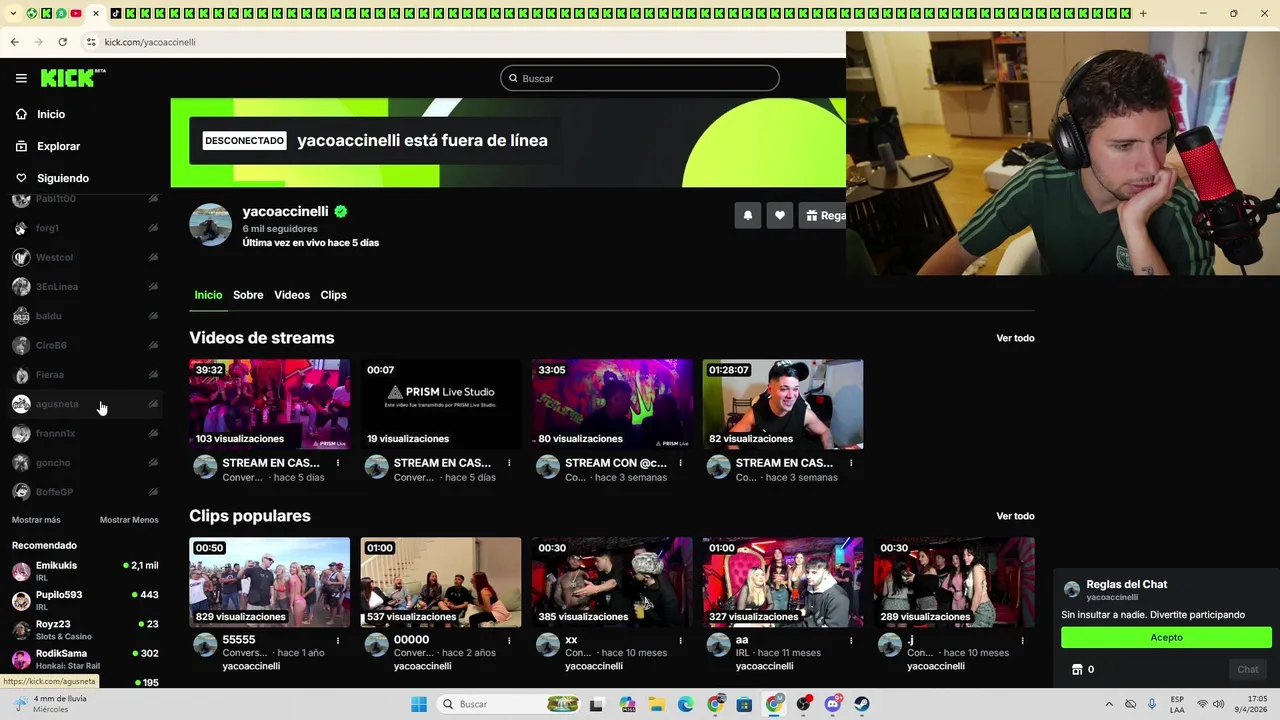Click the KICK logo
This screenshot has width=1280, height=720.
(73, 78)
